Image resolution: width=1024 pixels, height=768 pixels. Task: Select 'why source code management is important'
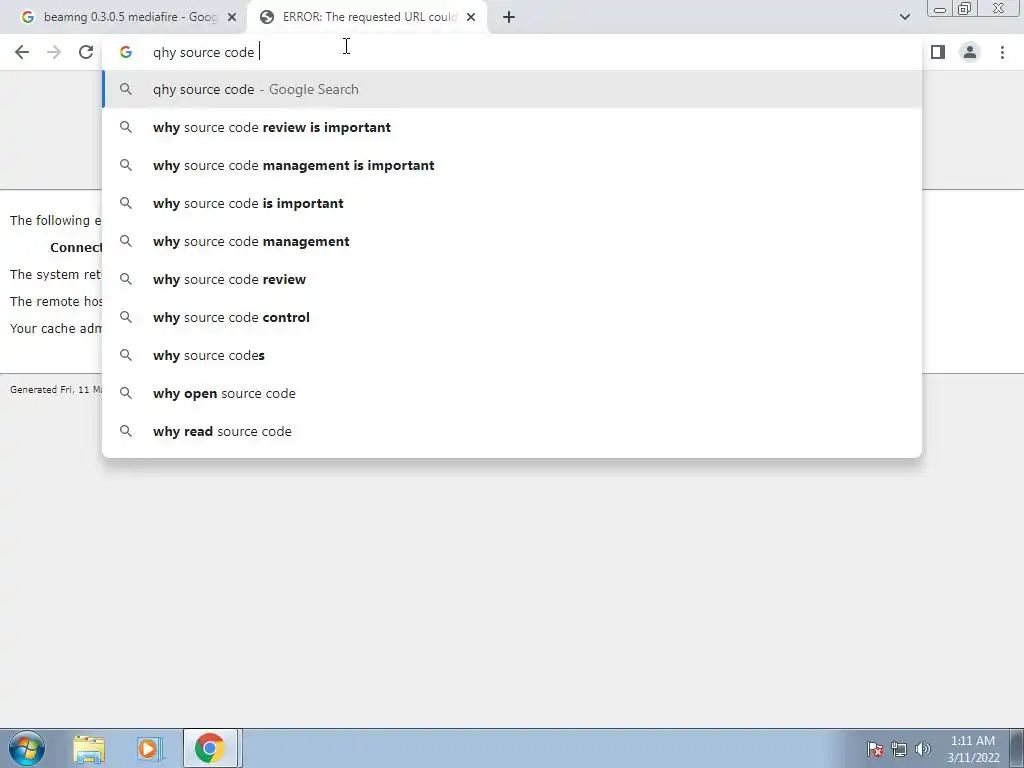[x=512, y=165]
